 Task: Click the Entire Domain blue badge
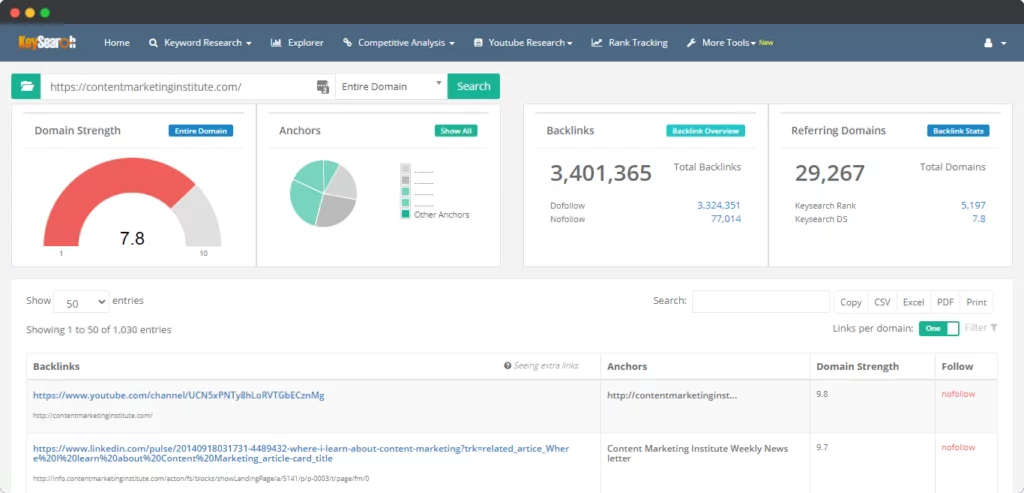(x=200, y=131)
